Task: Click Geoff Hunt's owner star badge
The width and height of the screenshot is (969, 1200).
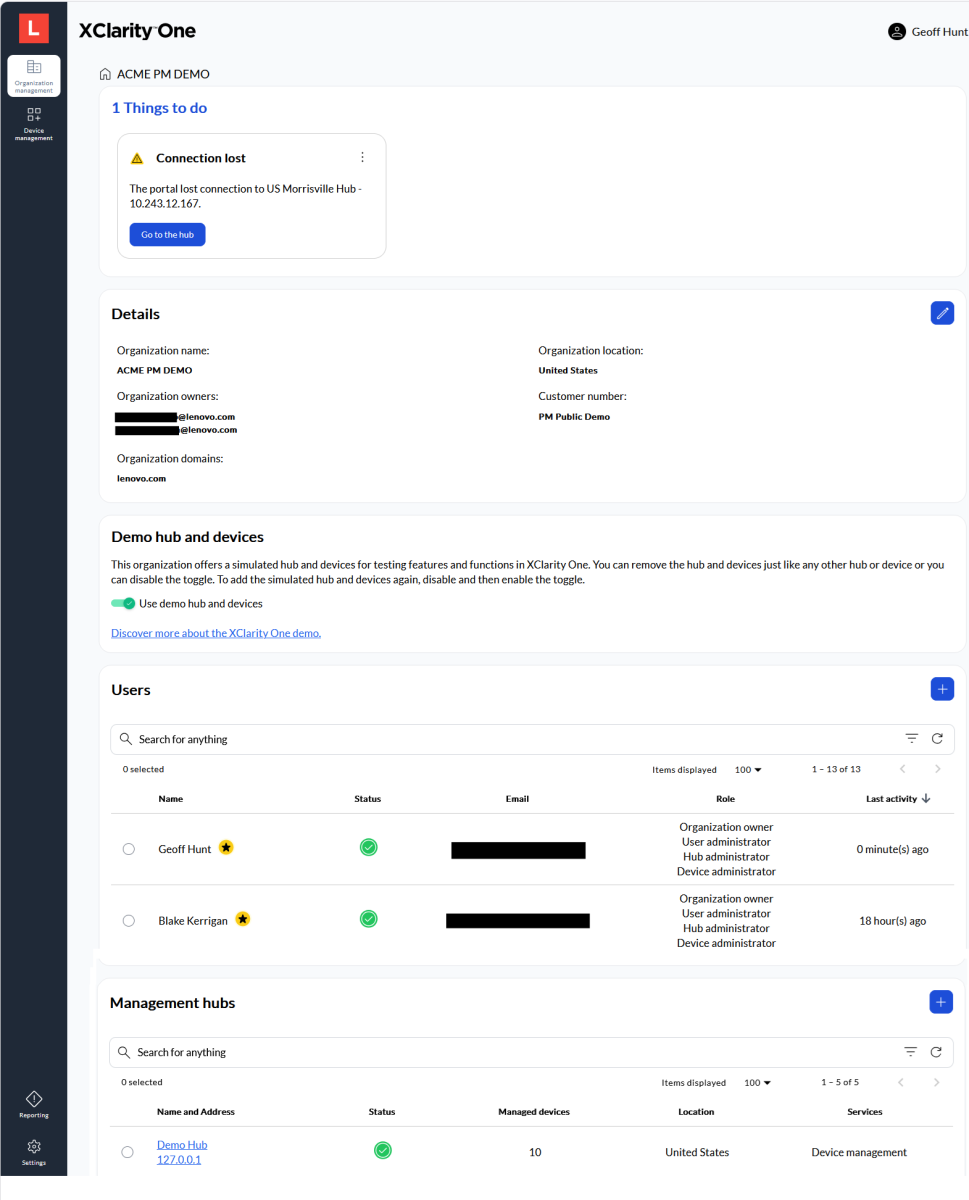Action: pyautogui.click(x=226, y=848)
